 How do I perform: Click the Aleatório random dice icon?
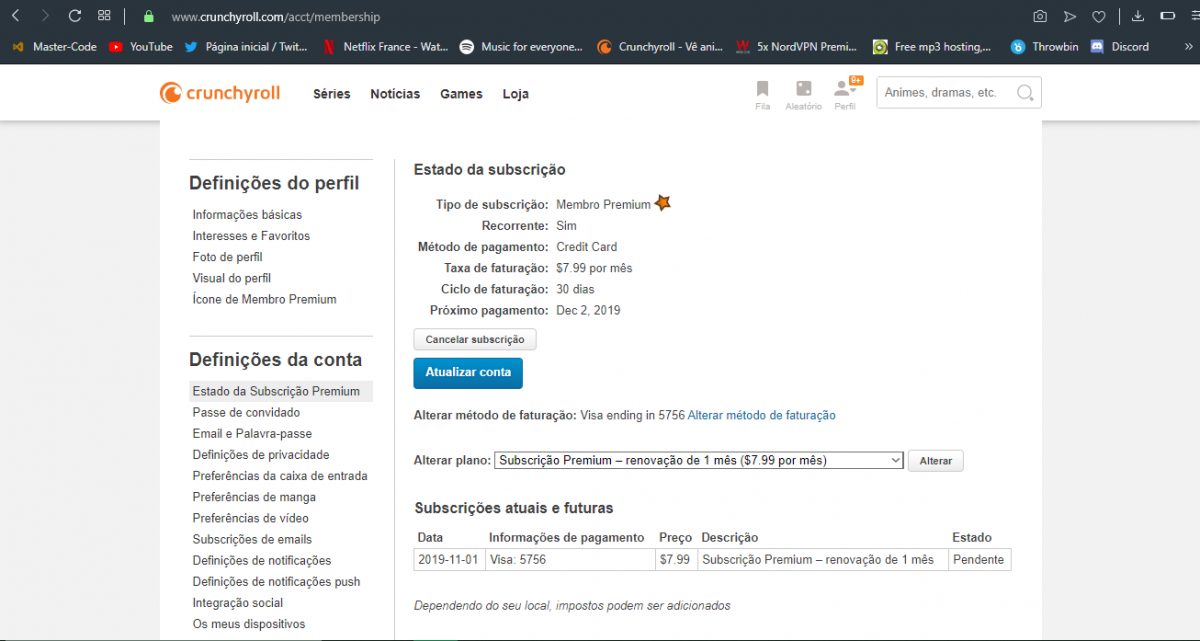tap(803, 89)
